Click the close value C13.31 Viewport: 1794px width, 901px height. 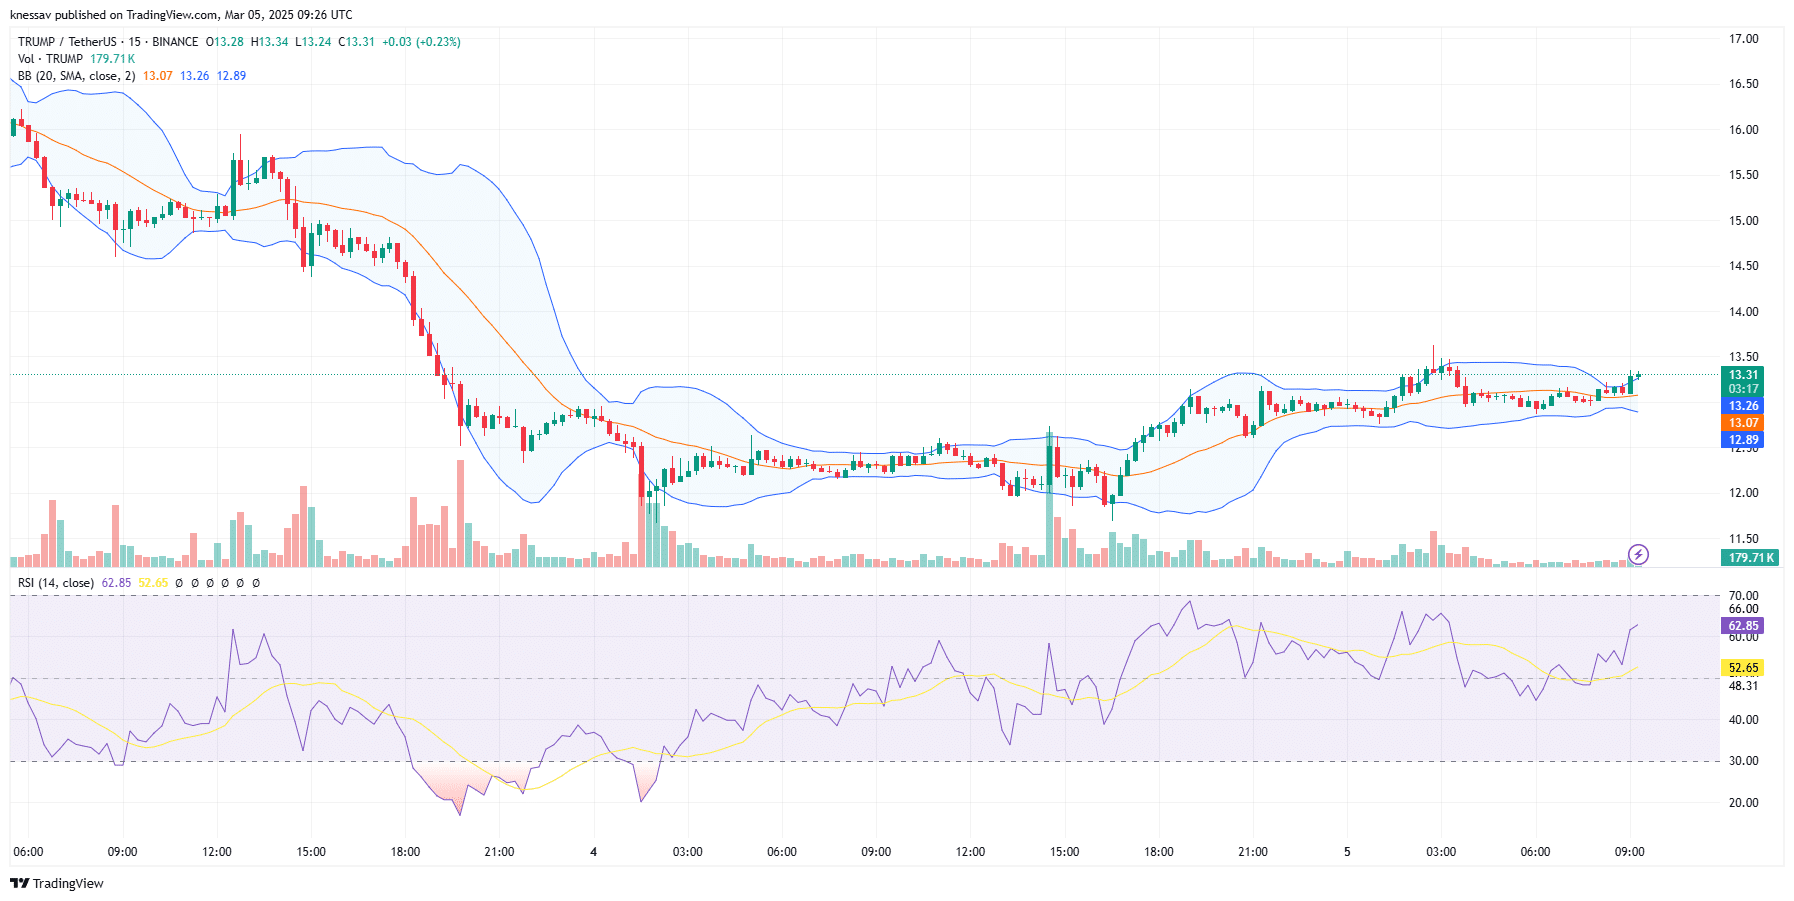(356, 42)
